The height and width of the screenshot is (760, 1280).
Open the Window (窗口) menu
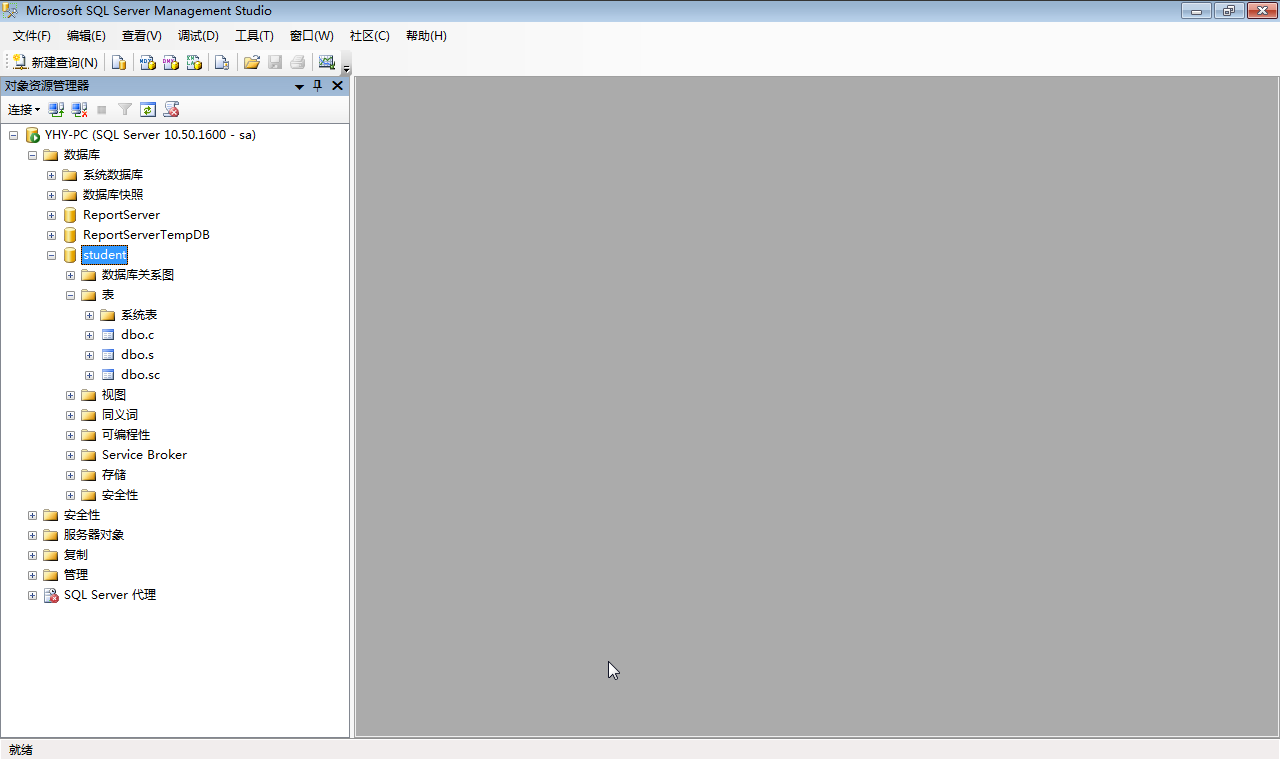pos(311,36)
